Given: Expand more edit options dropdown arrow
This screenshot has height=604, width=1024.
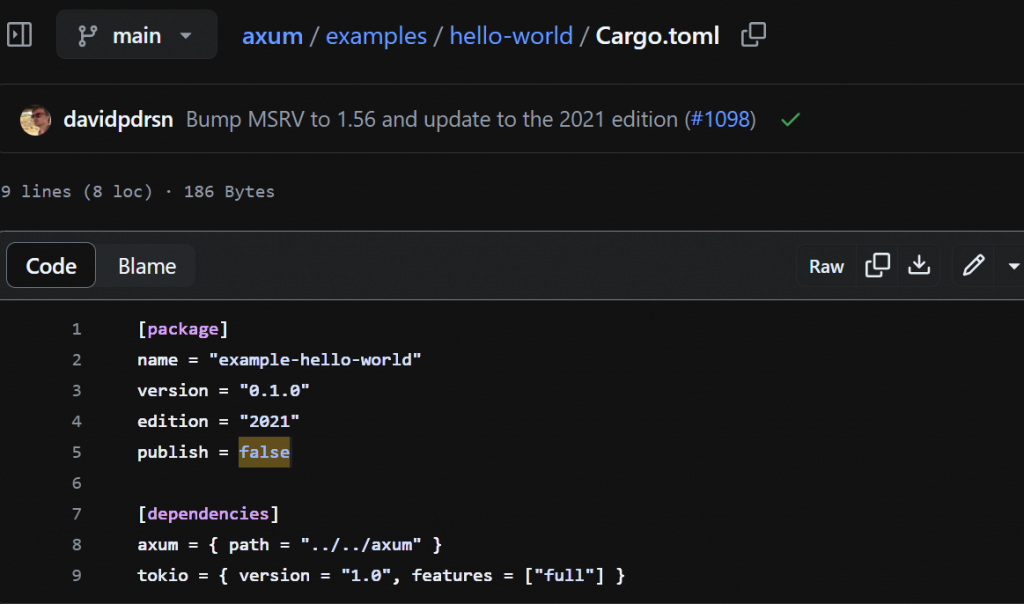Looking at the screenshot, I should tap(1013, 266).
